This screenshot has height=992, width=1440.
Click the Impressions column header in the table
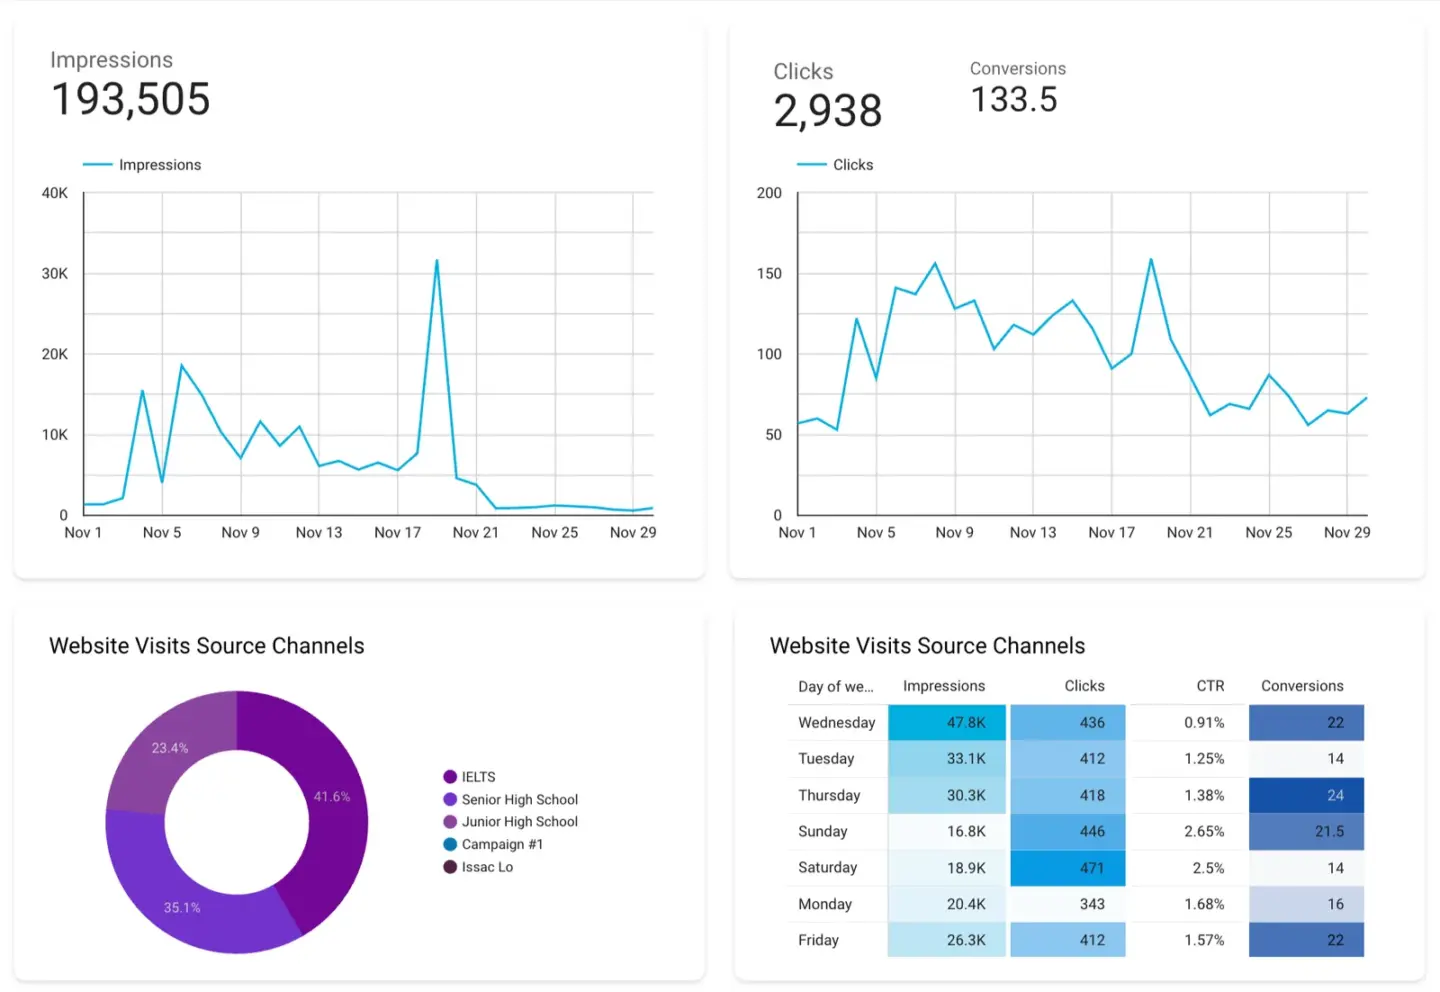(x=943, y=686)
